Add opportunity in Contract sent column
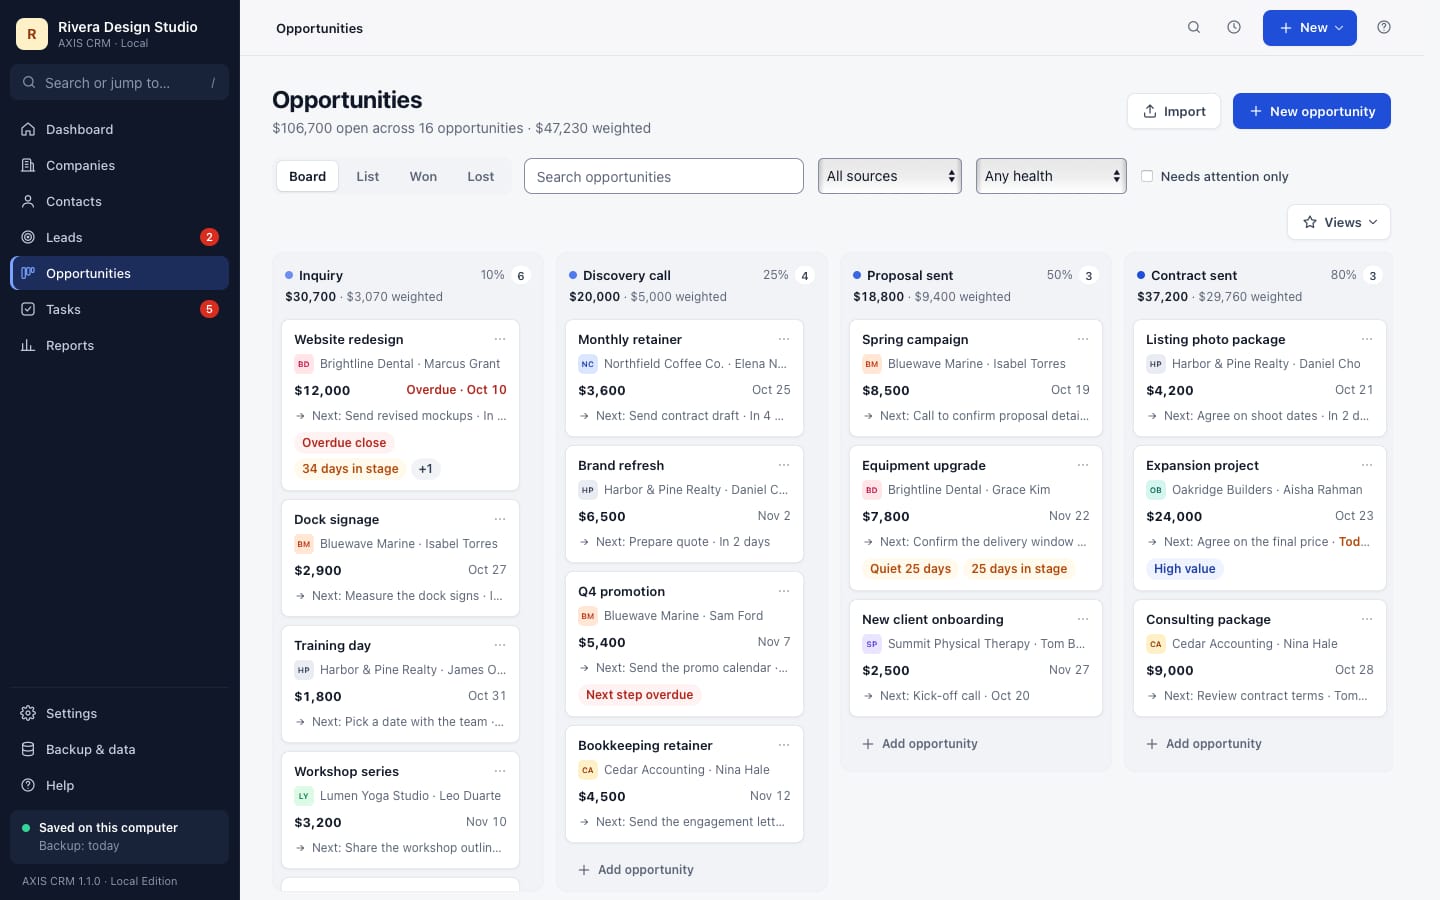The image size is (1440, 900). click(x=1204, y=744)
